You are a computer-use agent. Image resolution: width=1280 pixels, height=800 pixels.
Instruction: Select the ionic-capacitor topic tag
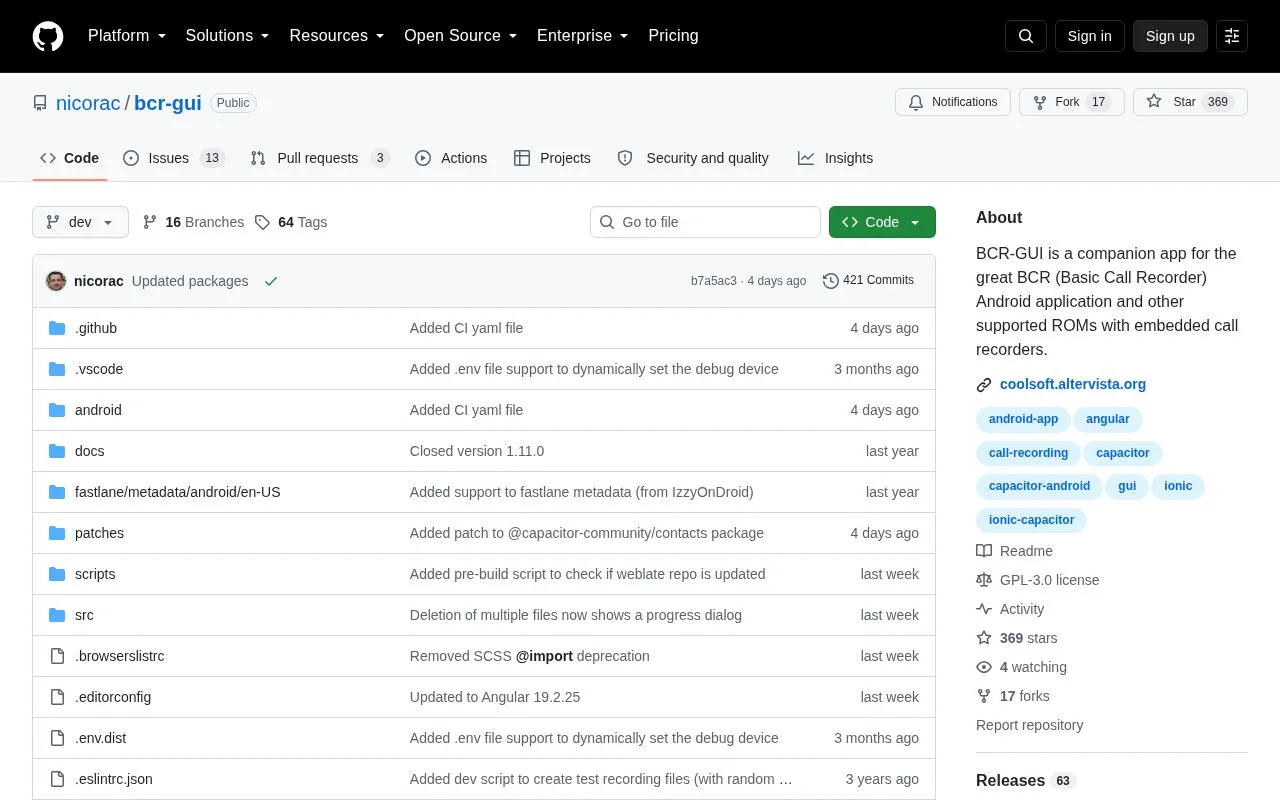[1031, 520]
